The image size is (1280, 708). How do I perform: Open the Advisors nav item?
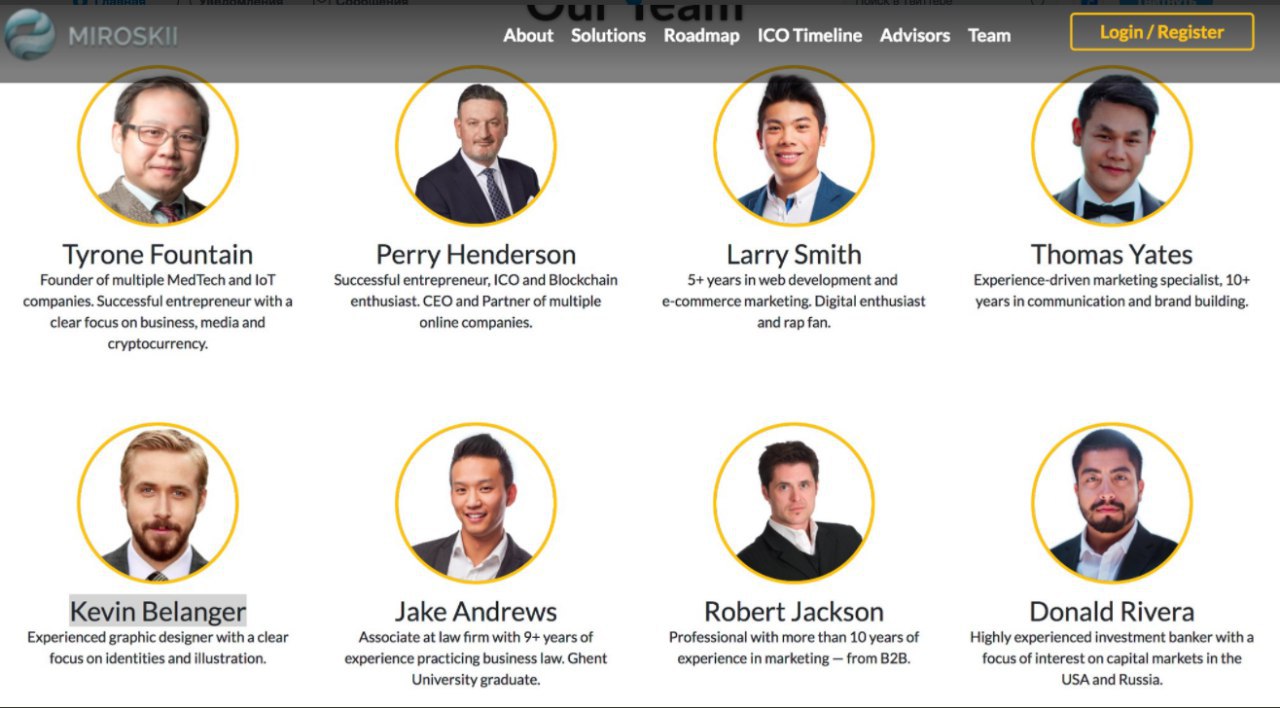(x=915, y=35)
